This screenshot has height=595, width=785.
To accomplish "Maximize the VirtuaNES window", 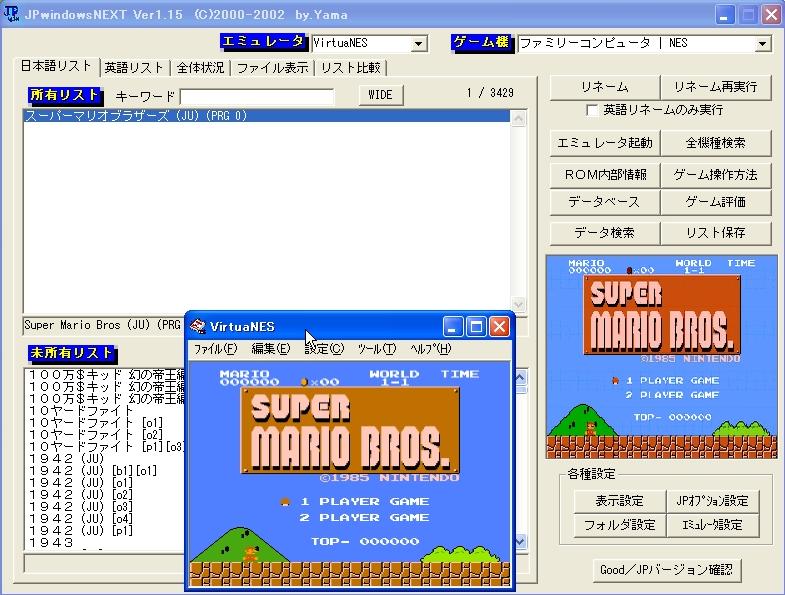I will pos(476,327).
